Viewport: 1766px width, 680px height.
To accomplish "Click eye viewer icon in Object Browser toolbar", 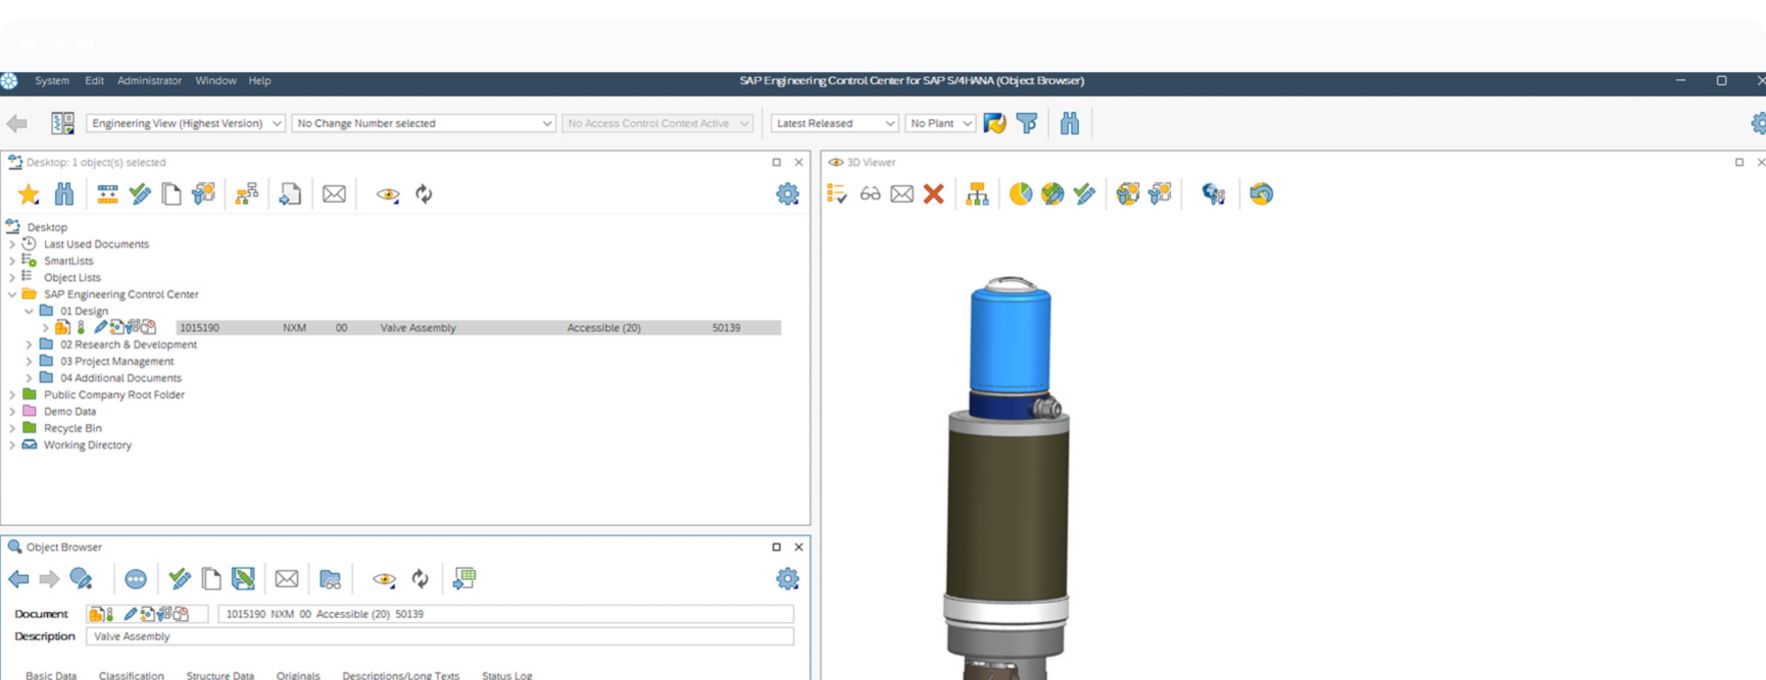I will 384,579.
